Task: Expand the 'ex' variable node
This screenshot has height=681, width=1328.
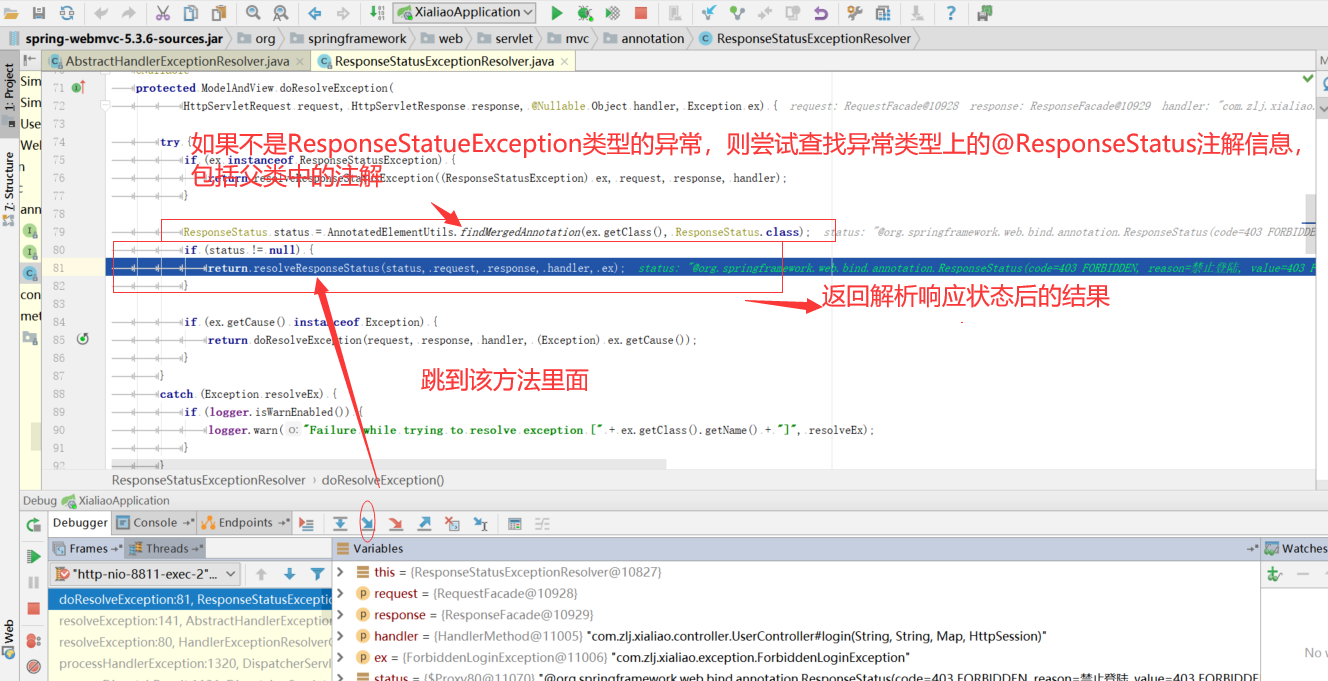Action: [x=340, y=657]
